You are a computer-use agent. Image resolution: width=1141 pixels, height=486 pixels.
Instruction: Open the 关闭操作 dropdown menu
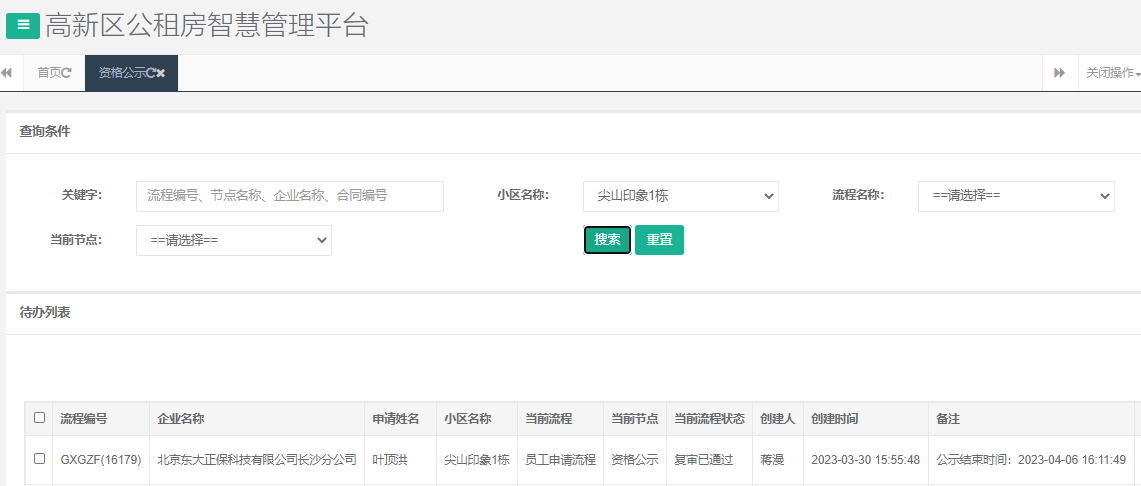(x=1111, y=73)
